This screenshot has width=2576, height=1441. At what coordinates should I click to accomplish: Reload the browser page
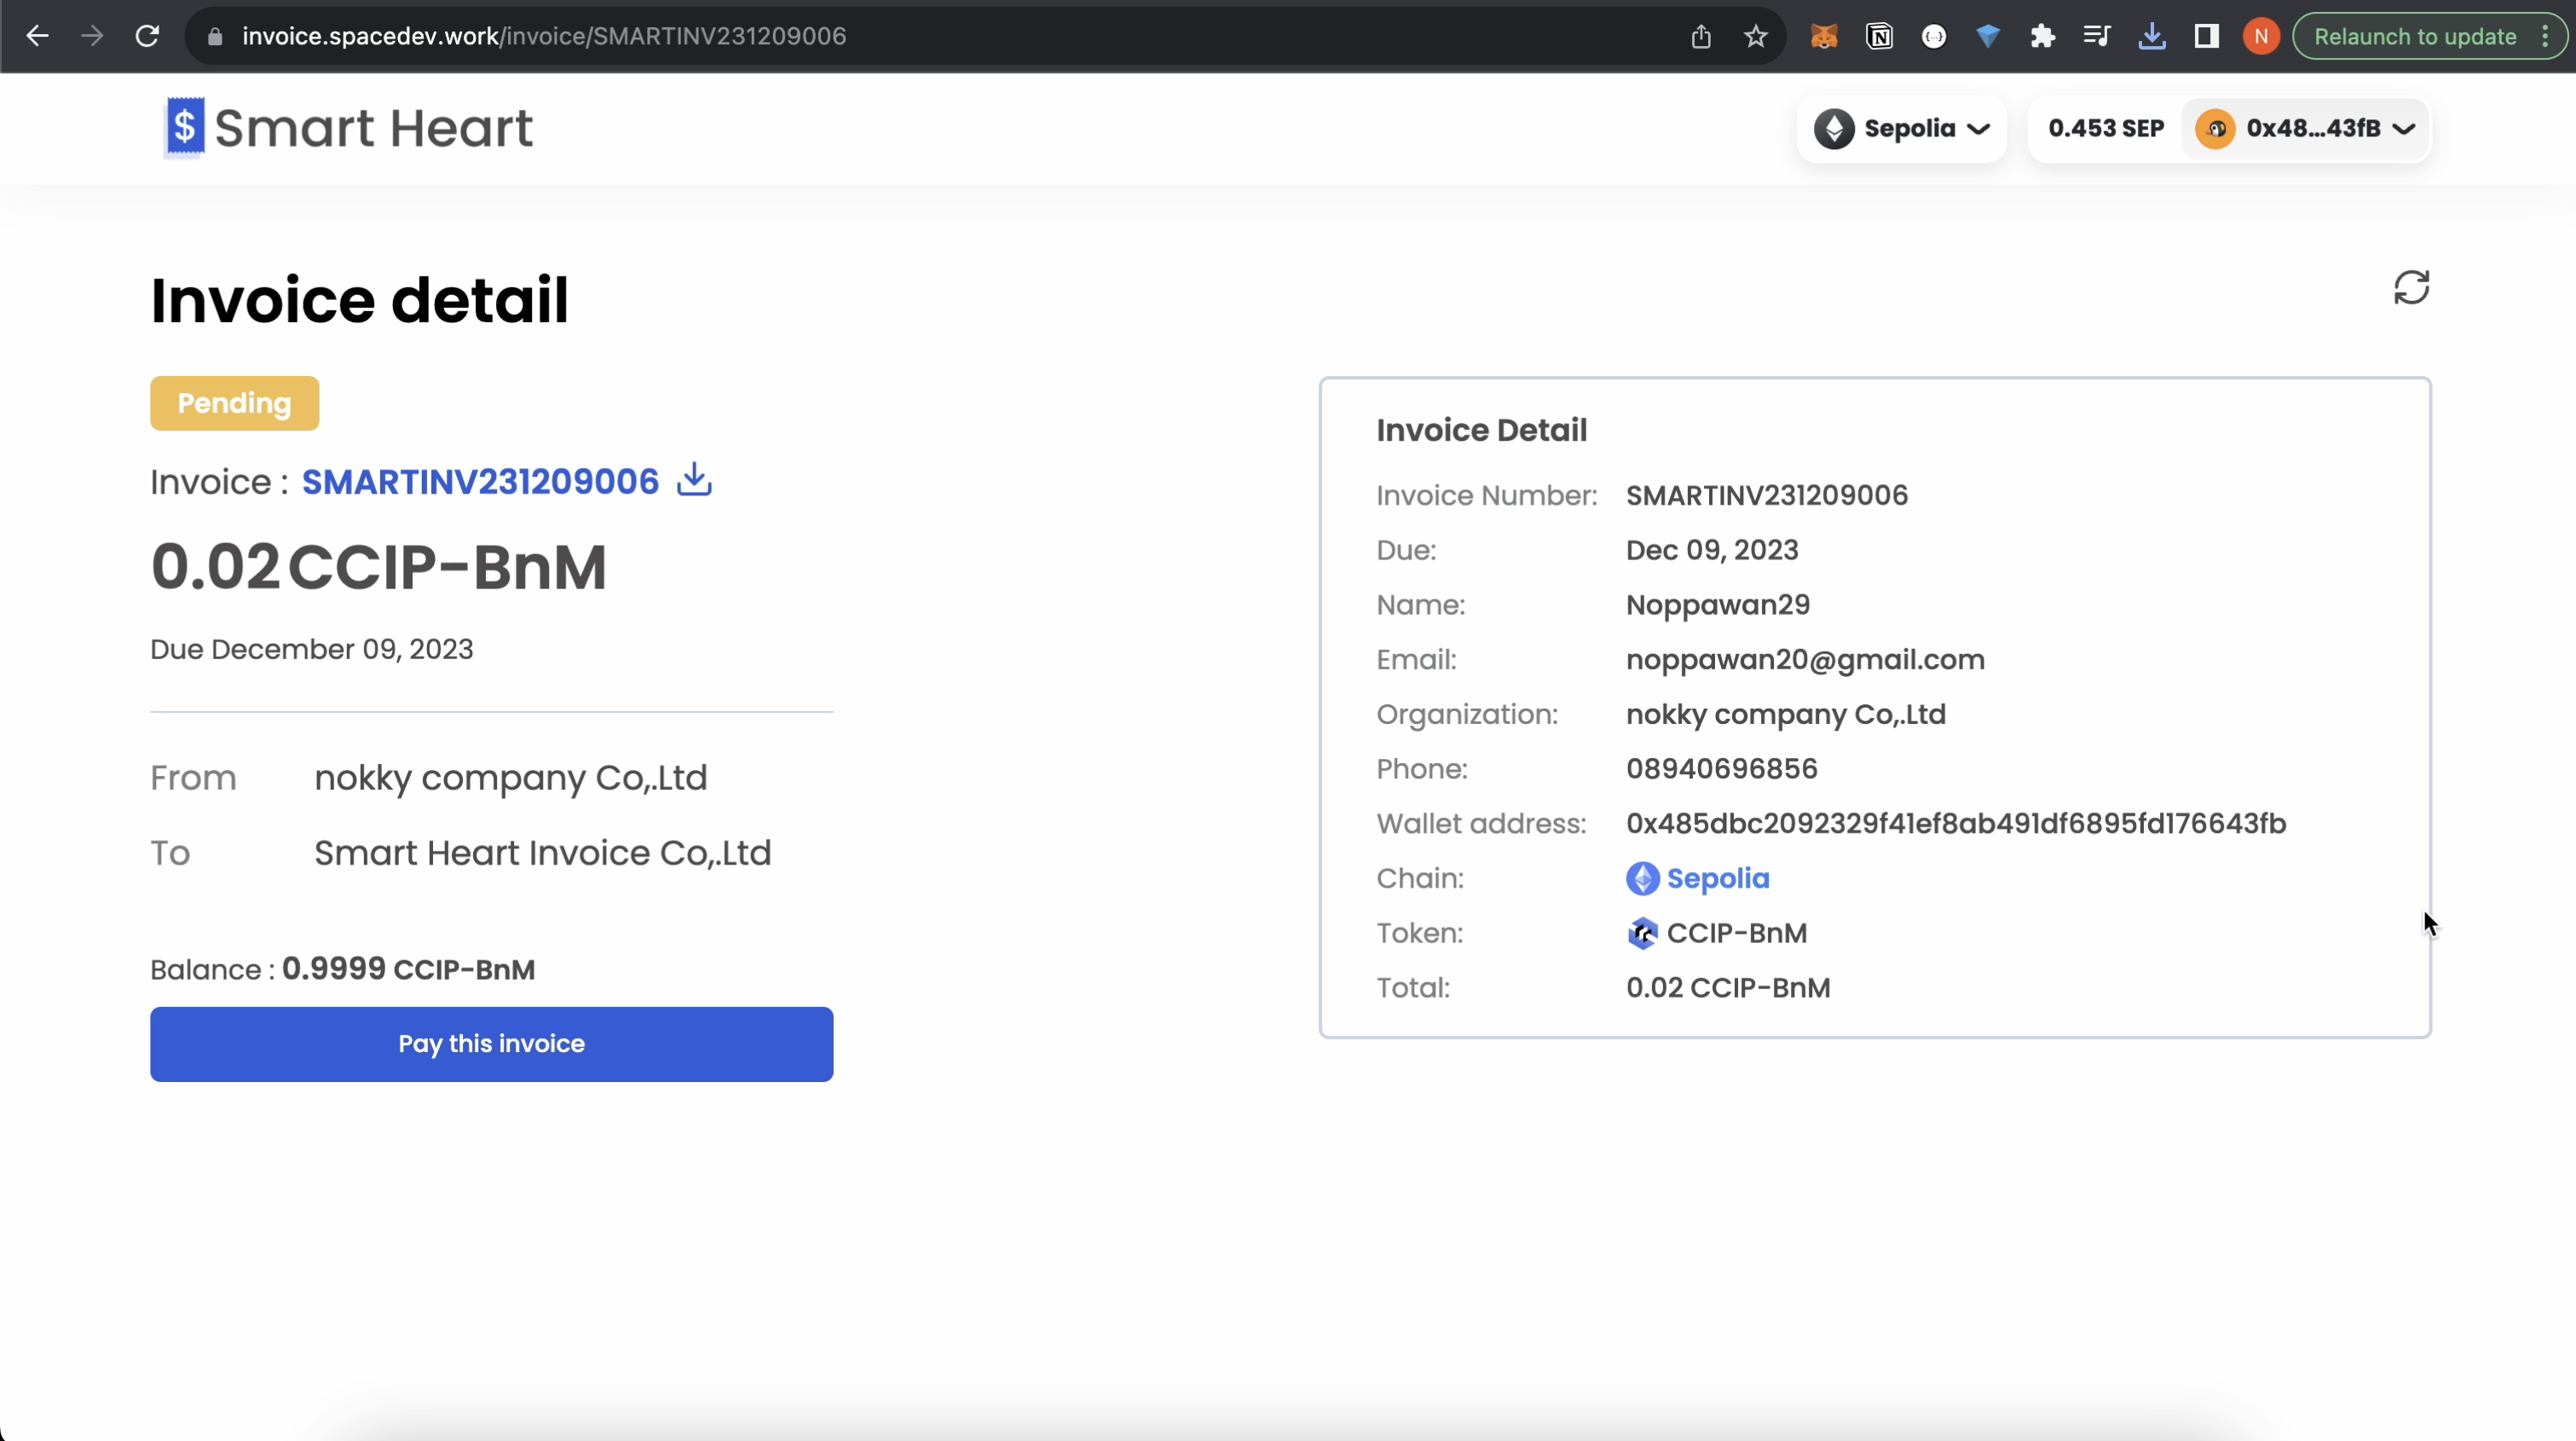coord(147,37)
